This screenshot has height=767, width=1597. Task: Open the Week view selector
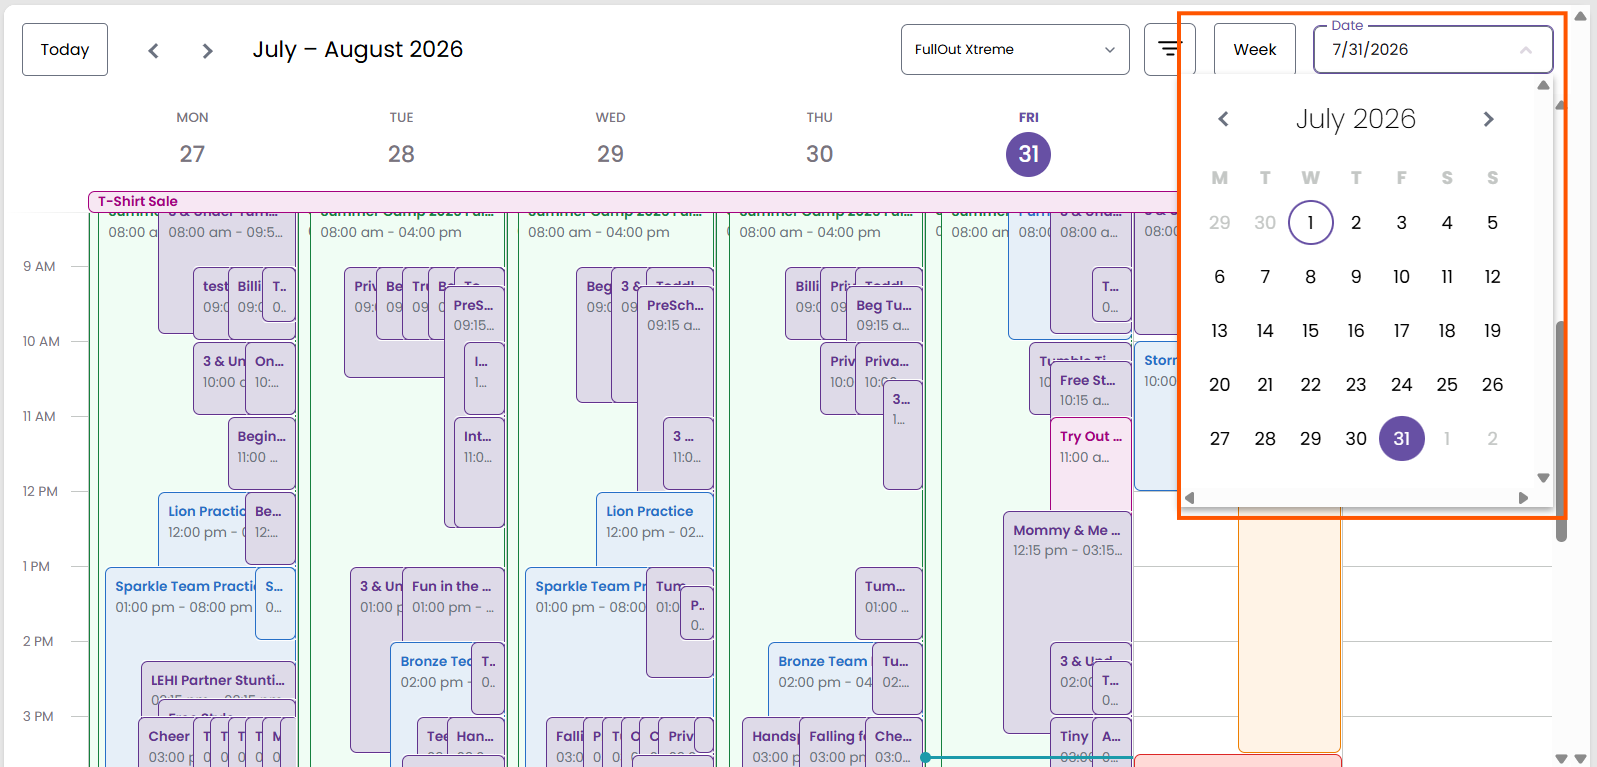point(1254,49)
